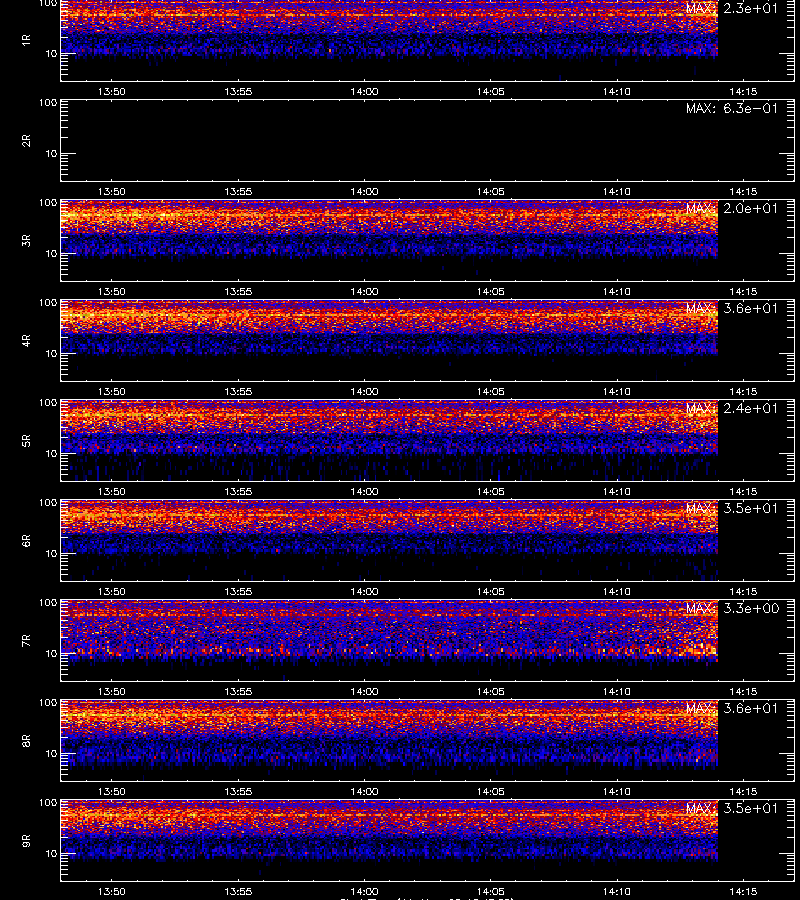
Task: Click the 6R panel axis label
Action: coord(26,540)
